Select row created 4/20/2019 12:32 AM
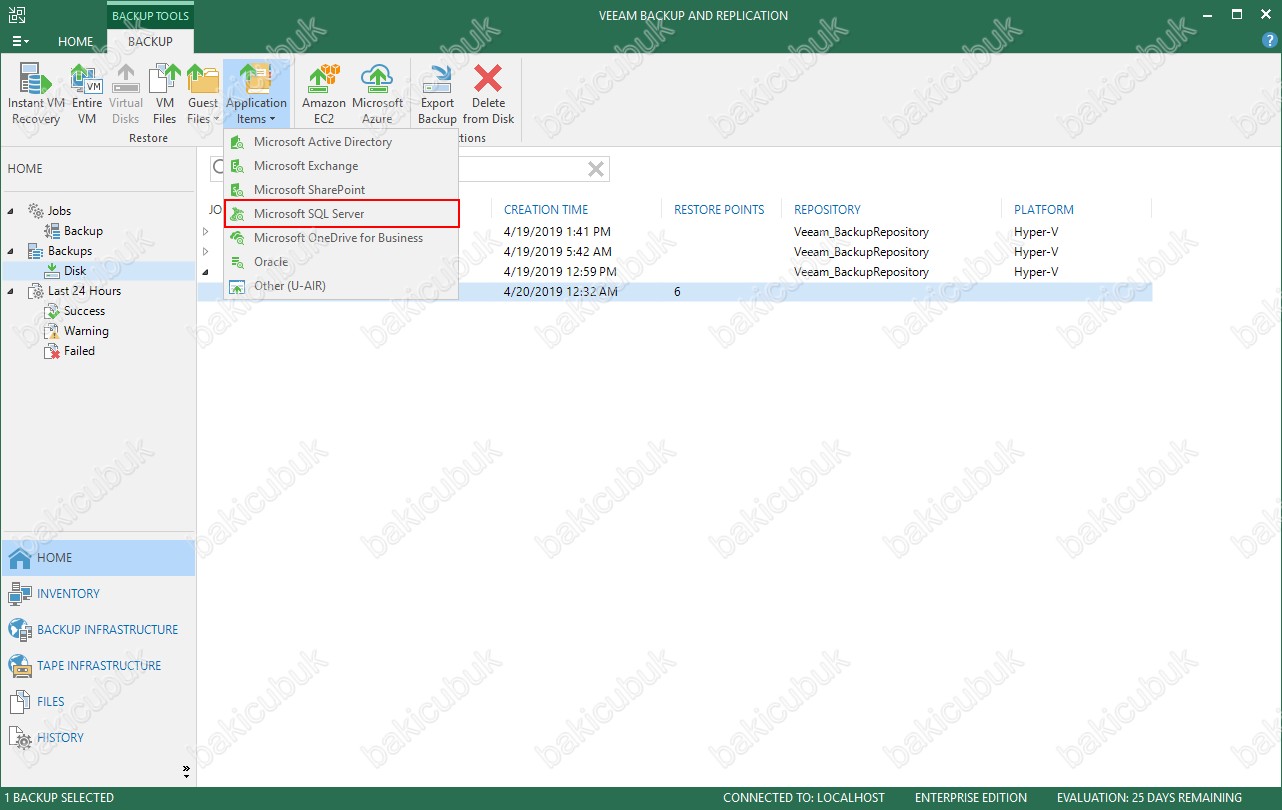1282x810 pixels. (x=674, y=292)
